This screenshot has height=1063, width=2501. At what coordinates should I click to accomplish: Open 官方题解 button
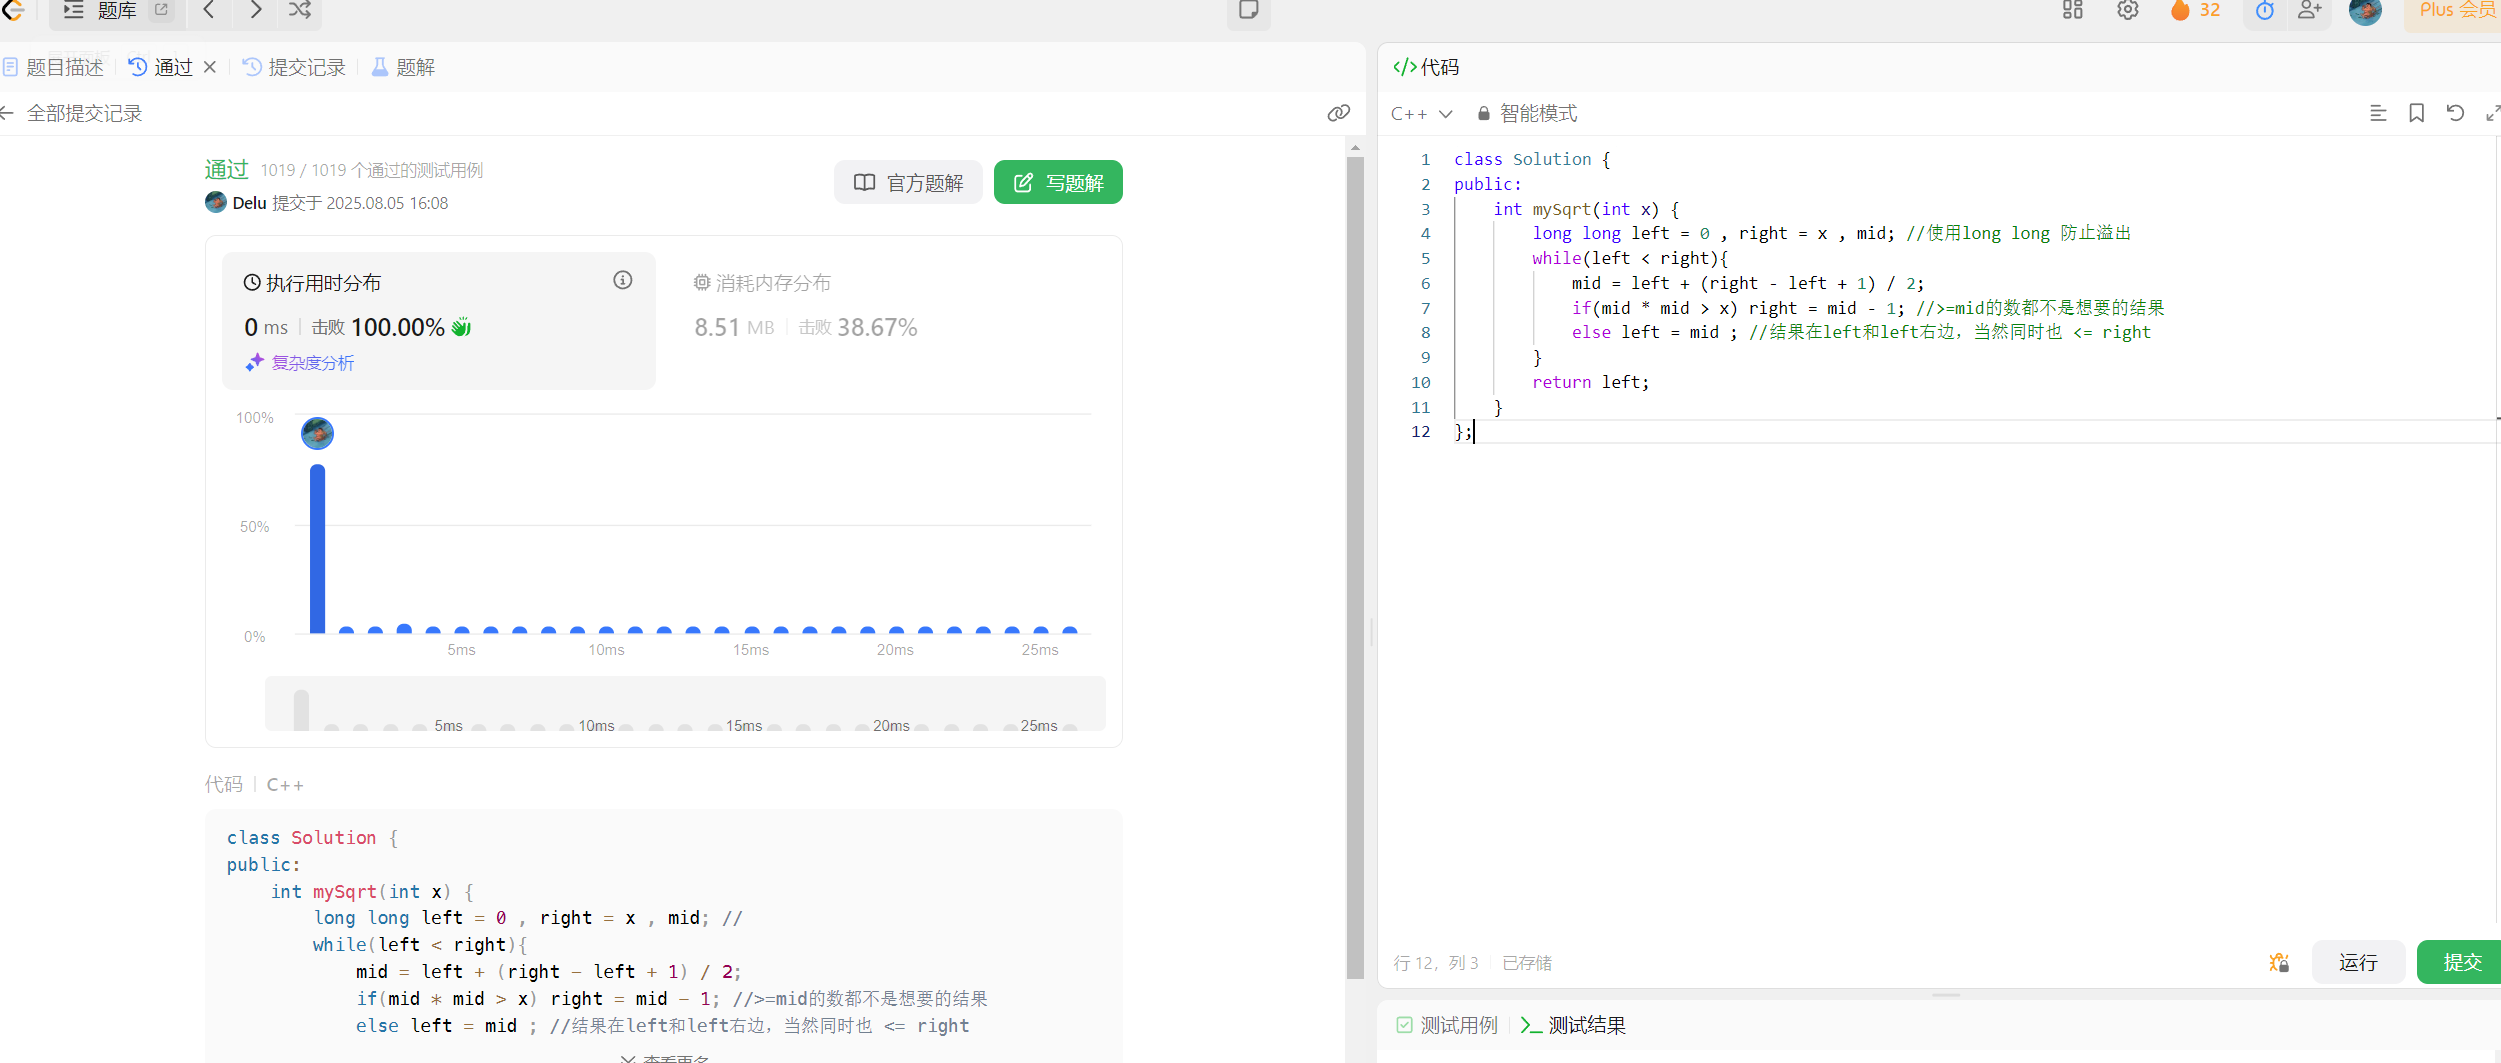point(908,182)
